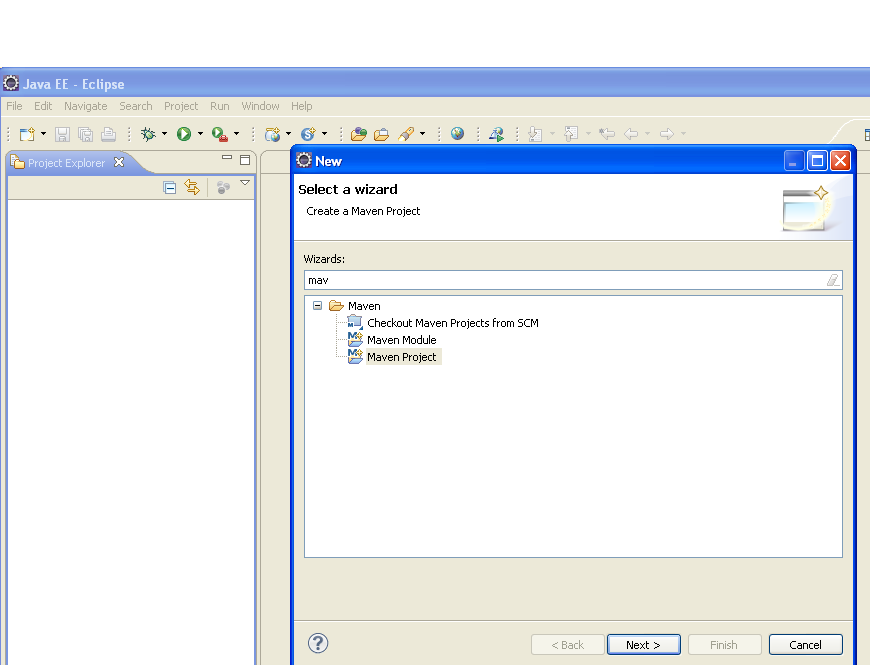Open the Search menu
The height and width of the screenshot is (665, 870).
point(135,106)
